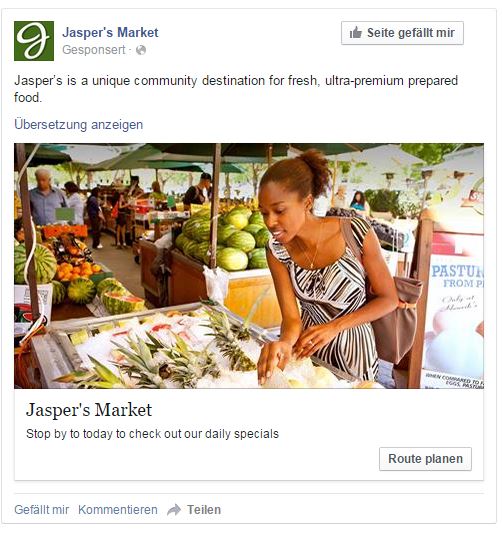Viewport: 502px width, 533px height.
Task: Click the globe public audience icon
Action: pos(141,50)
